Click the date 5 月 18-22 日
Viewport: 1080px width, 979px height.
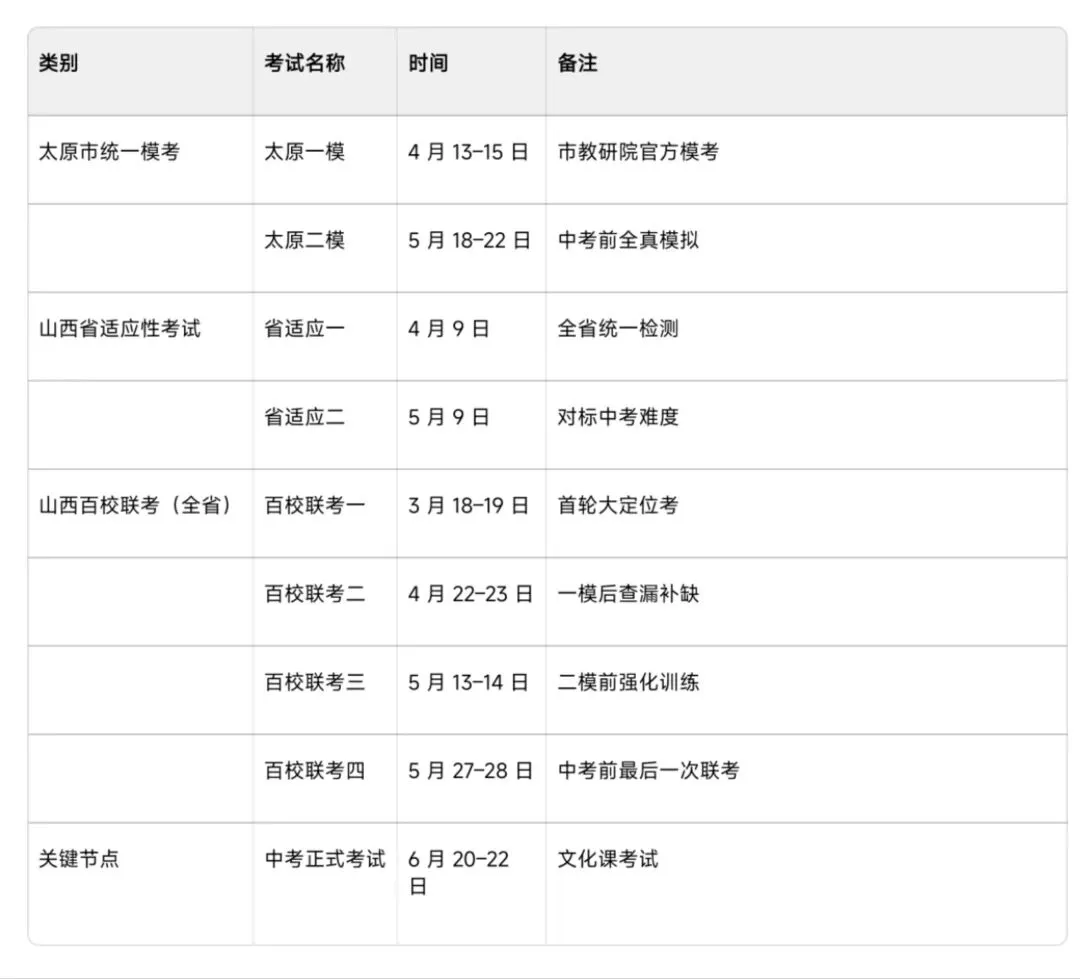click(469, 240)
